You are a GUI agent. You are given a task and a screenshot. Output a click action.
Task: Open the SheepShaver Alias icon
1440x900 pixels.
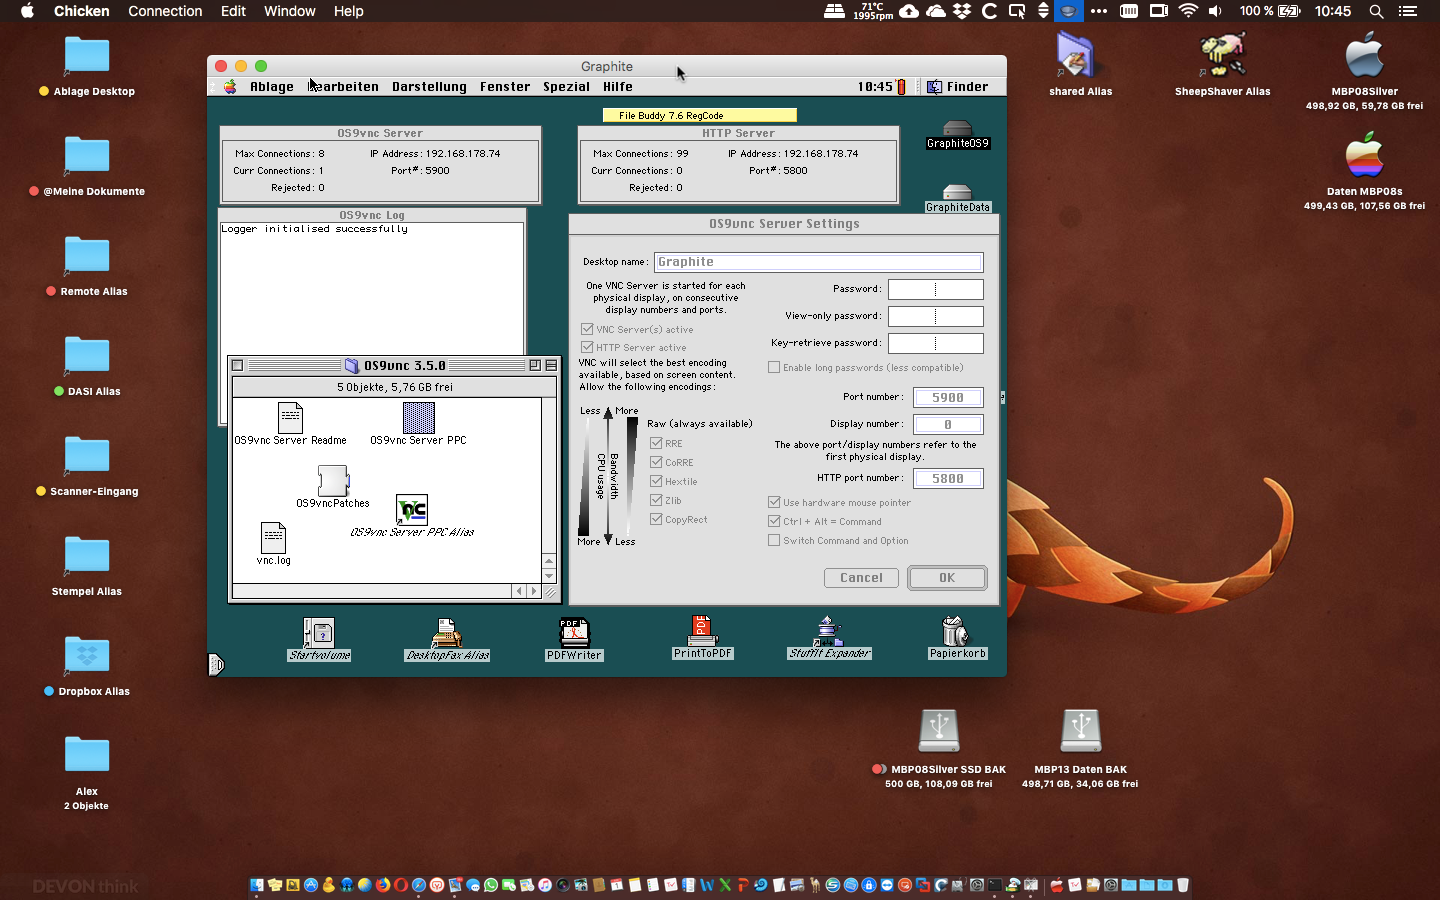click(x=1222, y=55)
